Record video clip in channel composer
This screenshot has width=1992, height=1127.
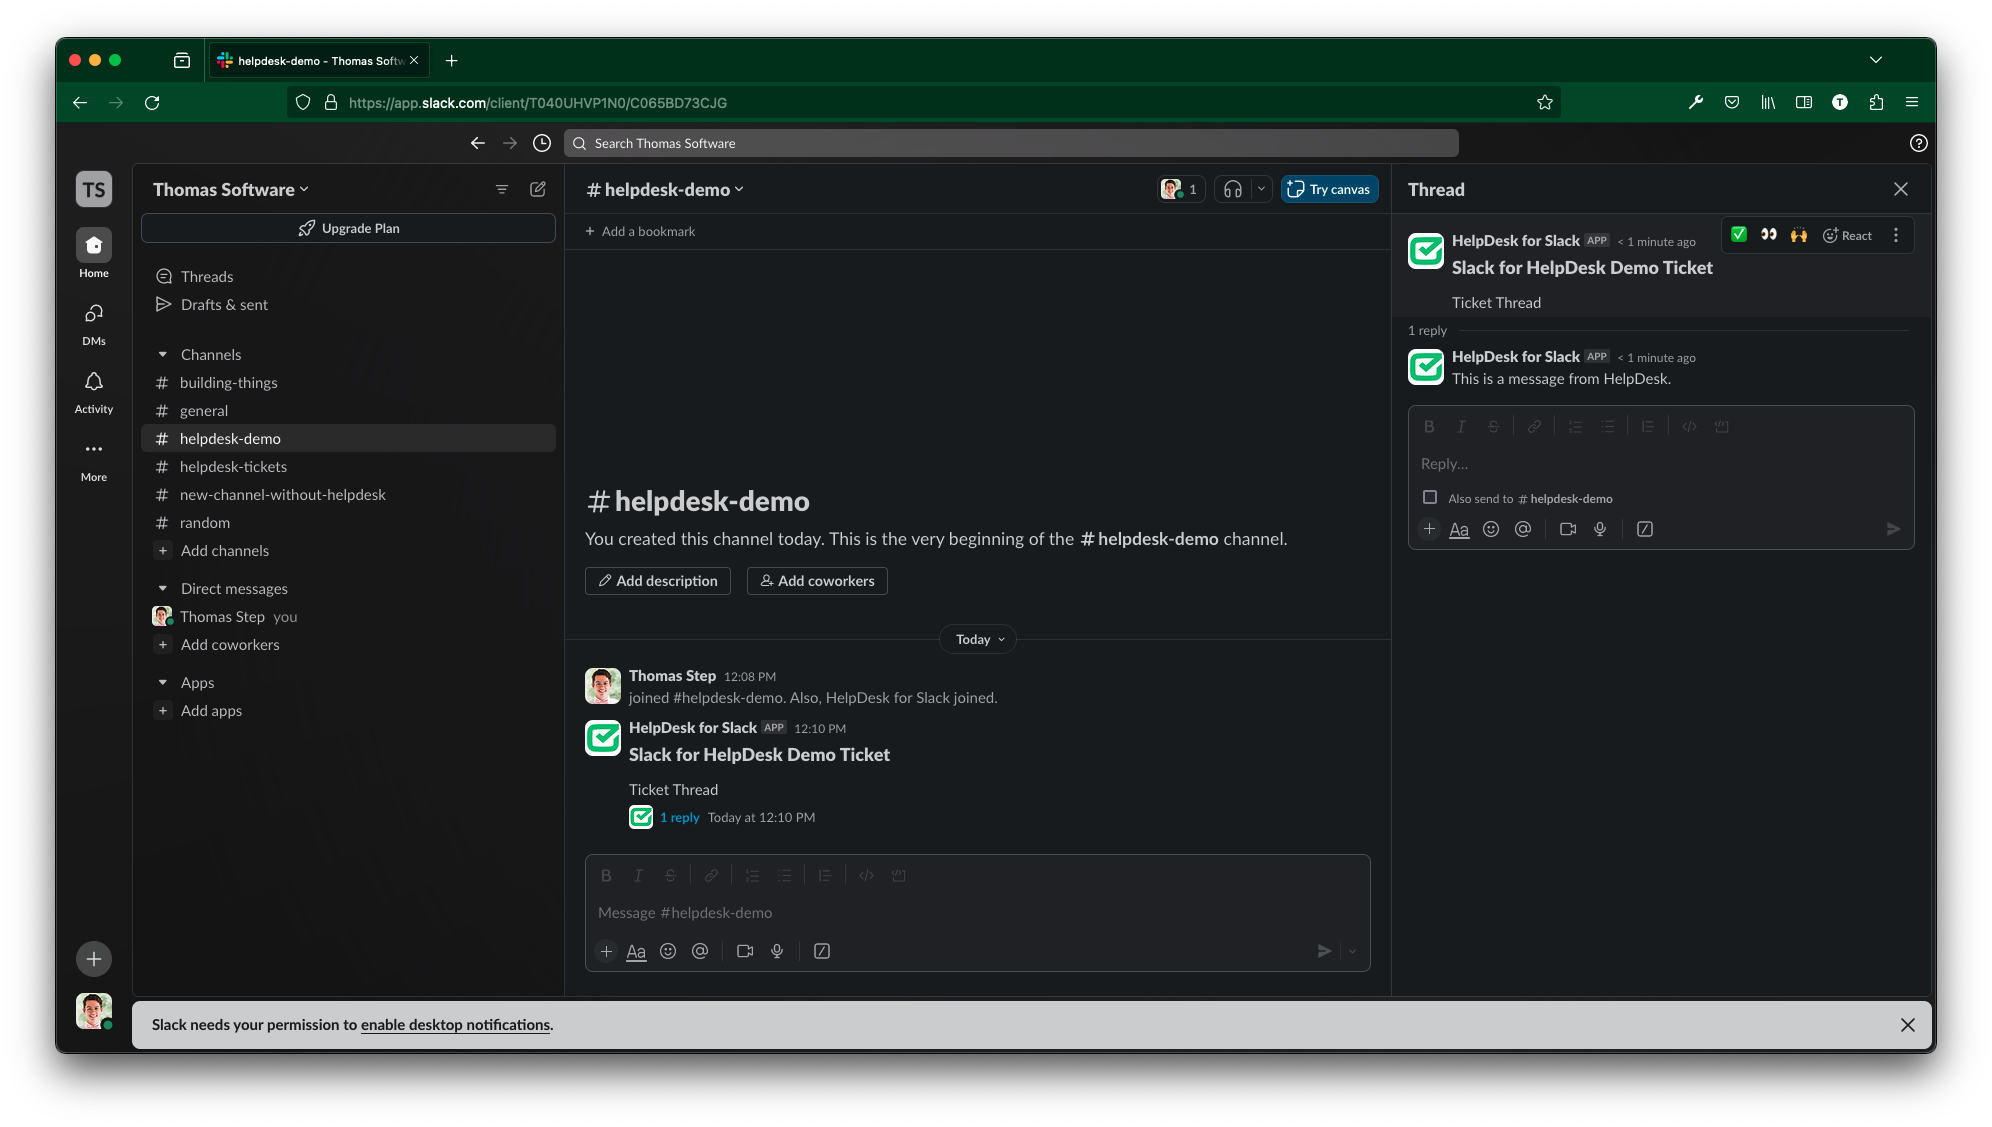coord(745,951)
